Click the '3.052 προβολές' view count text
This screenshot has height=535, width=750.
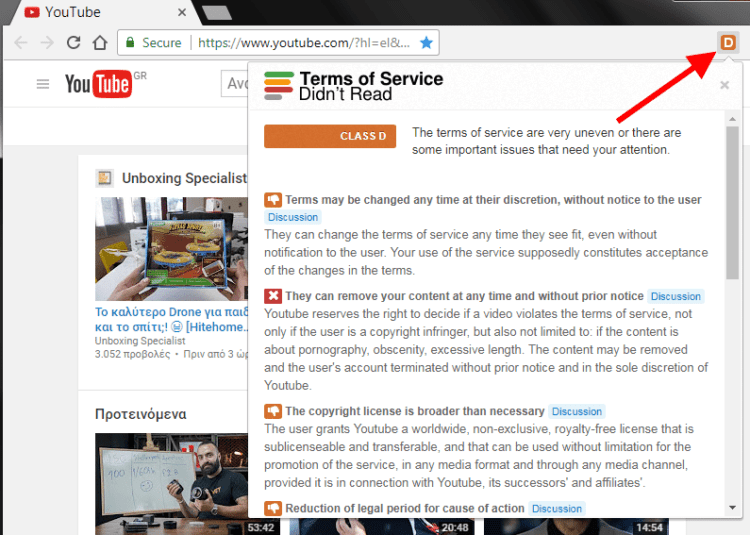[x=132, y=354]
